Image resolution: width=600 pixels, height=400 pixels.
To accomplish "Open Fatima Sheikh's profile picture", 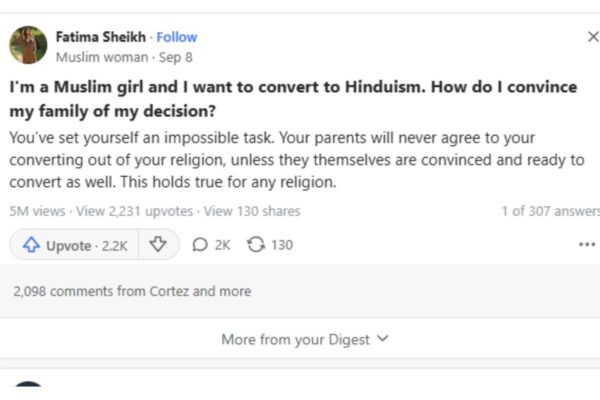I will tap(28, 45).
